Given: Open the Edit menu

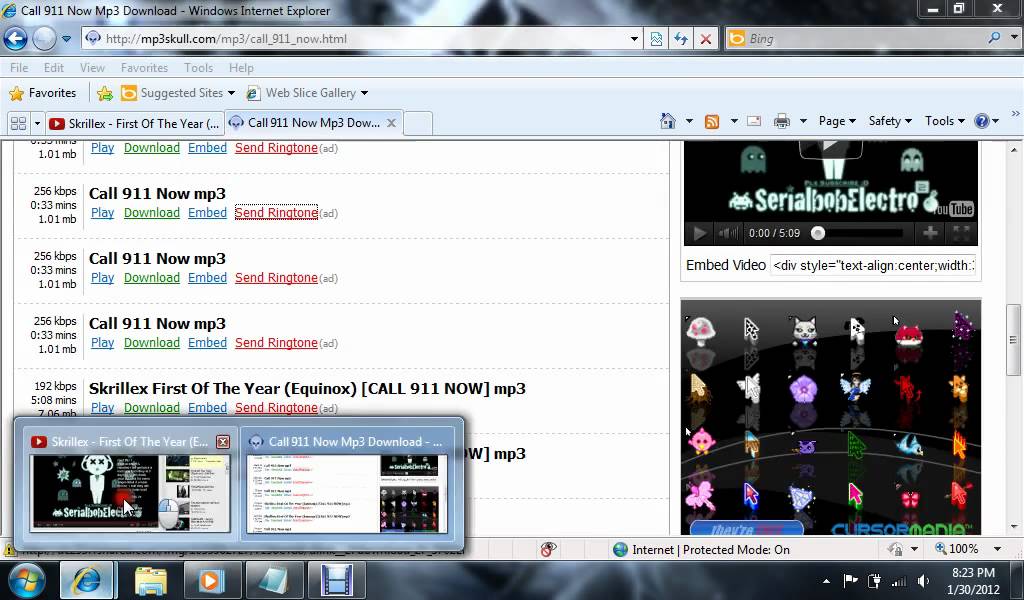Looking at the screenshot, I should 54,67.
